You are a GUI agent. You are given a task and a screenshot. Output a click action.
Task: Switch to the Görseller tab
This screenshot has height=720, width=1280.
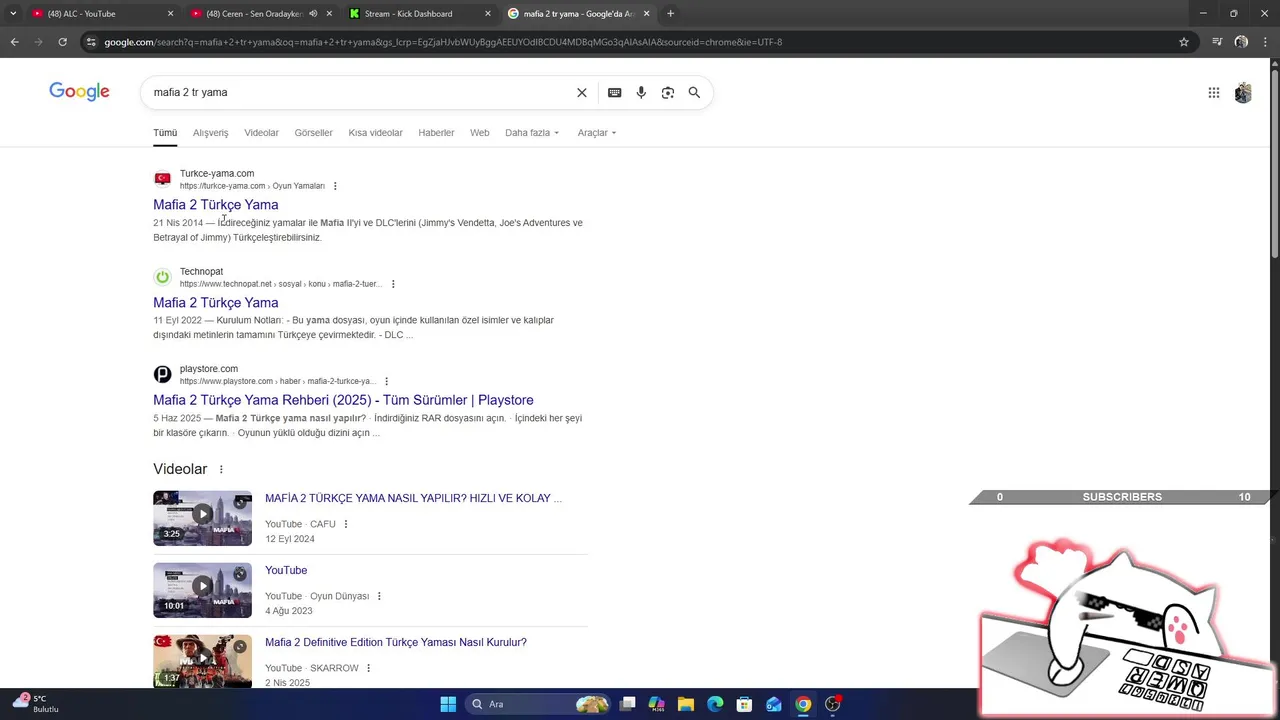[x=313, y=133]
